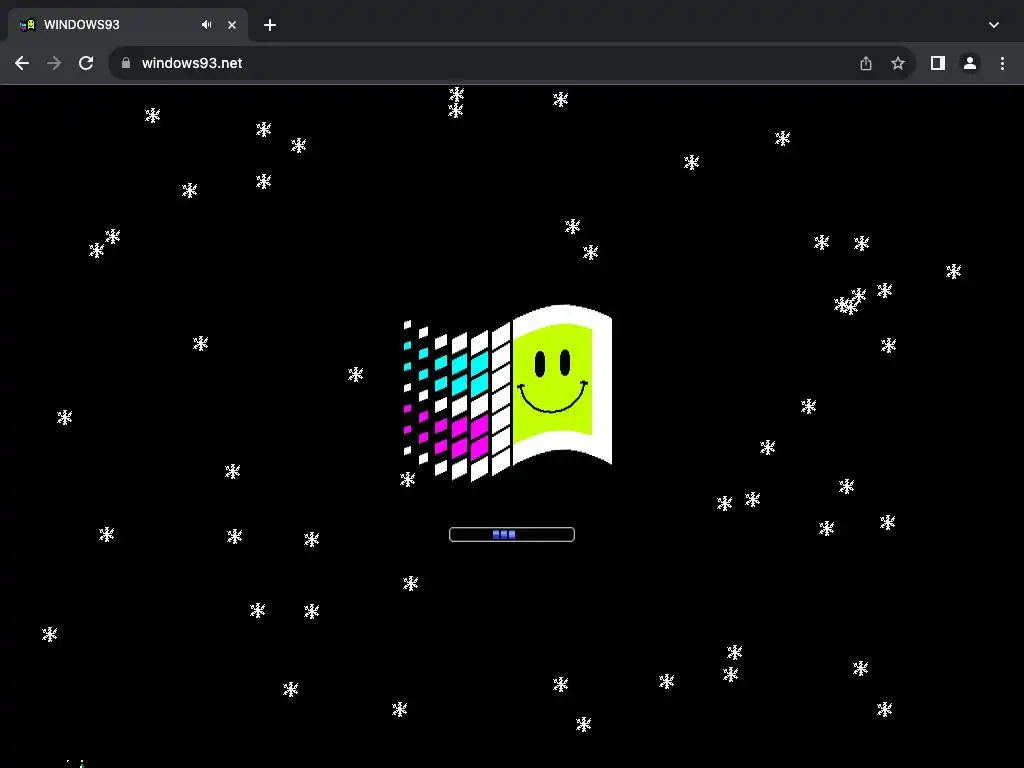The height and width of the screenshot is (768, 1024).
Task: Mute the WINDOWS93 tab audio
Action: 207,25
